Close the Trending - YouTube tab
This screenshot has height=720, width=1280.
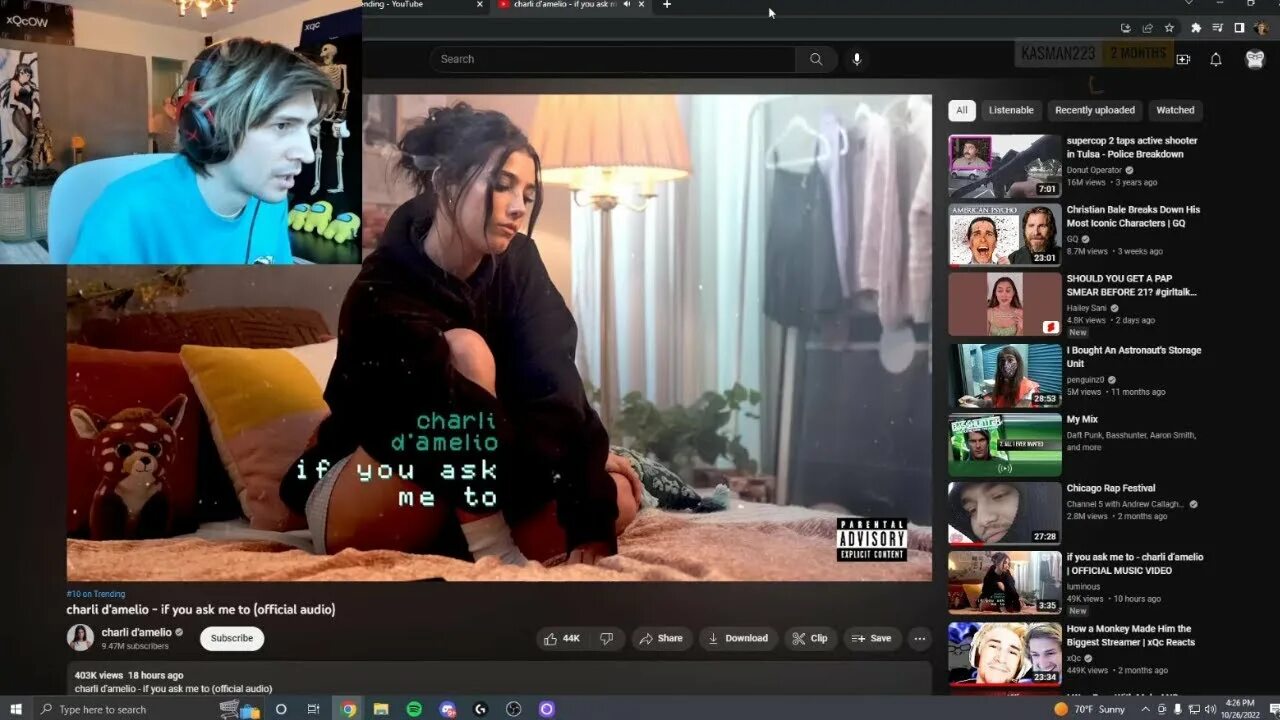(480, 4)
